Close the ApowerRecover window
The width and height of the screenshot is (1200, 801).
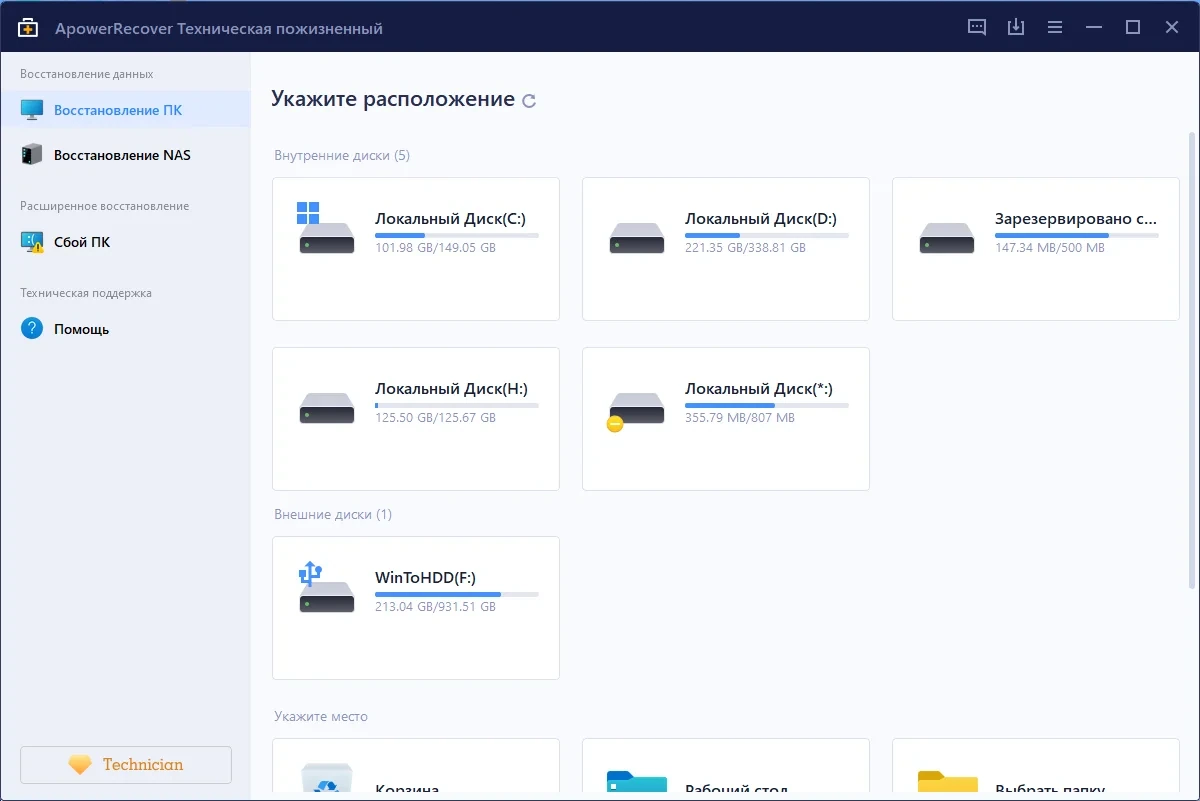point(1172,28)
